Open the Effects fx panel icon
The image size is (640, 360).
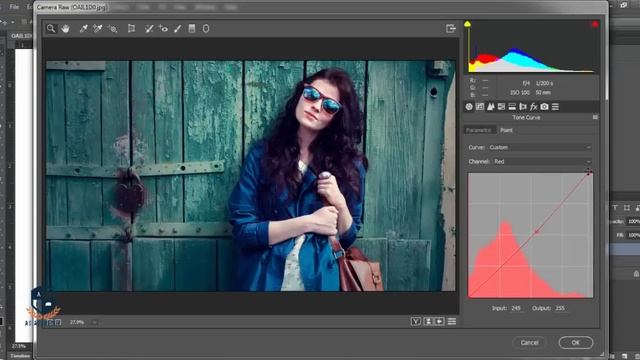[533, 107]
